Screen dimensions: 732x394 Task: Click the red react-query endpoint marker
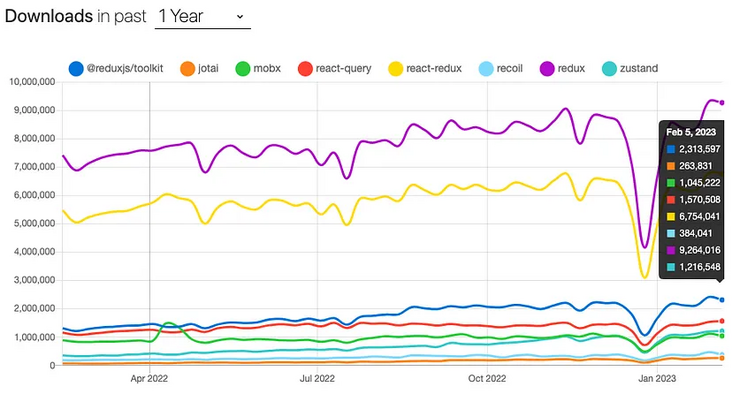(x=722, y=321)
